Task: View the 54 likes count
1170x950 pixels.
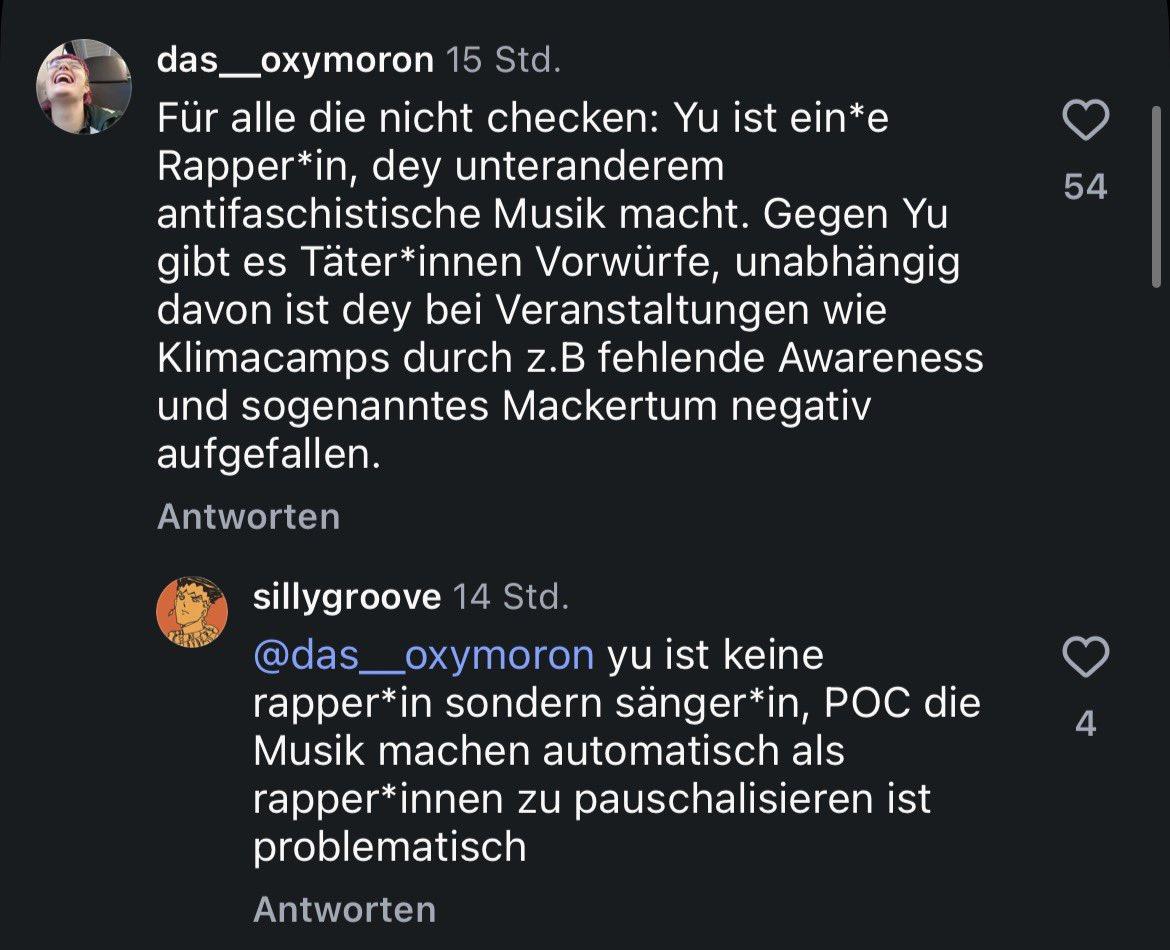Action: 1086,187
